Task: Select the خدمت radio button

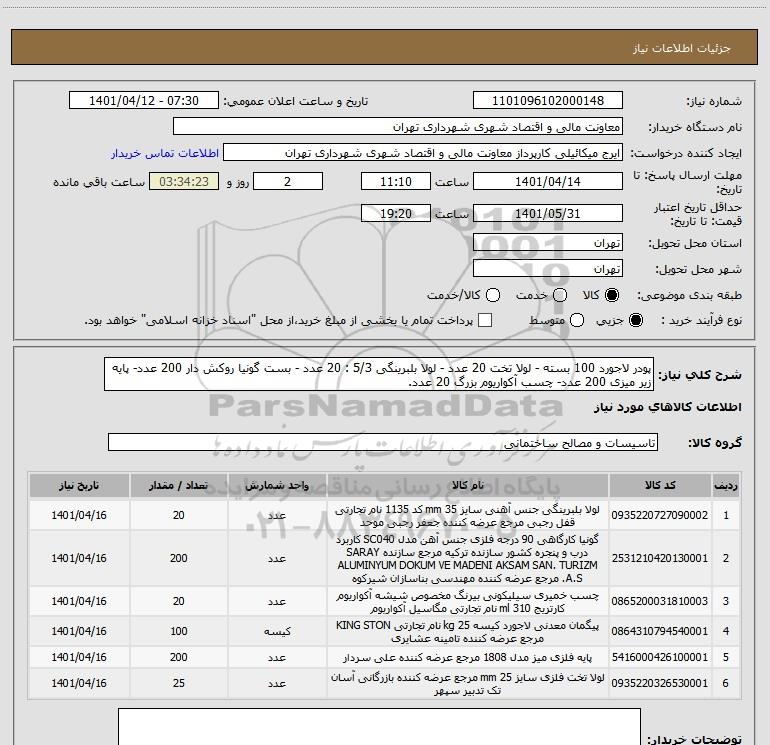Action: tap(560, 295)
